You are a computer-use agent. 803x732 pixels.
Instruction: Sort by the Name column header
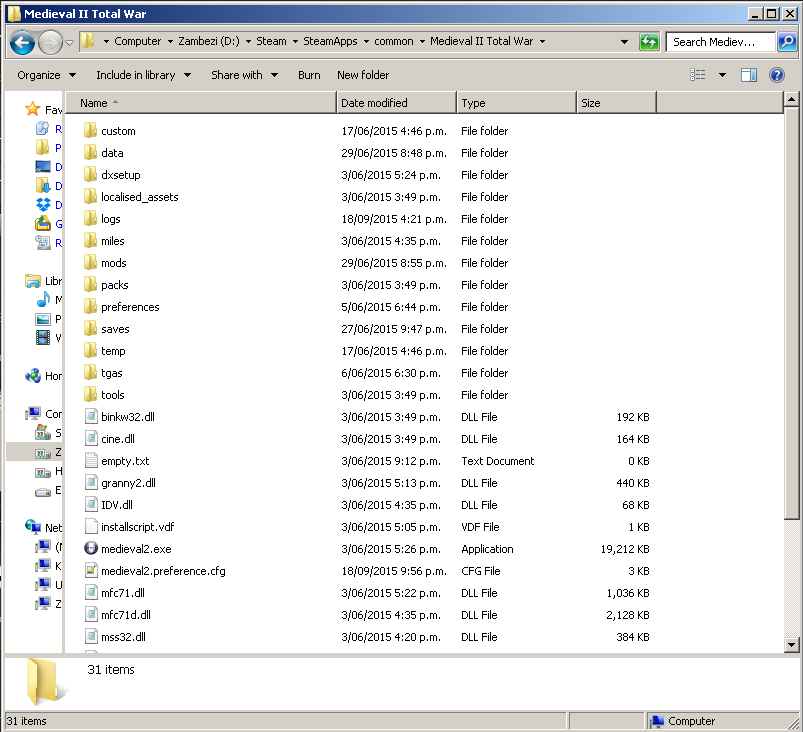coord(201,103)
